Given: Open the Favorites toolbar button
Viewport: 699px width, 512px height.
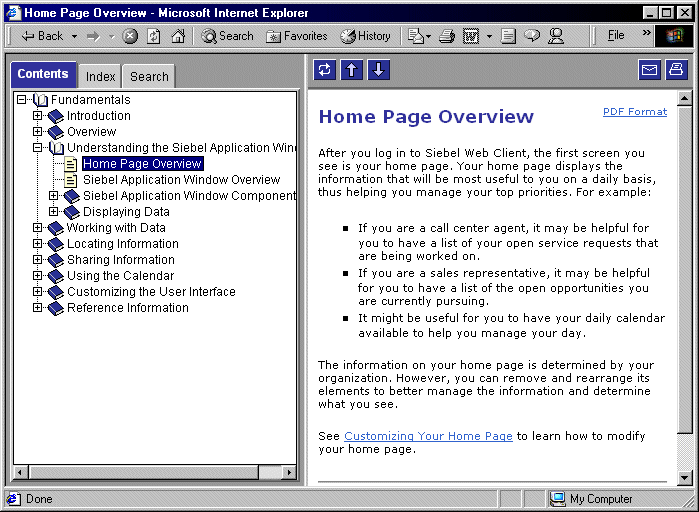Looking at the screenshot, I should (x=296, y=36).
